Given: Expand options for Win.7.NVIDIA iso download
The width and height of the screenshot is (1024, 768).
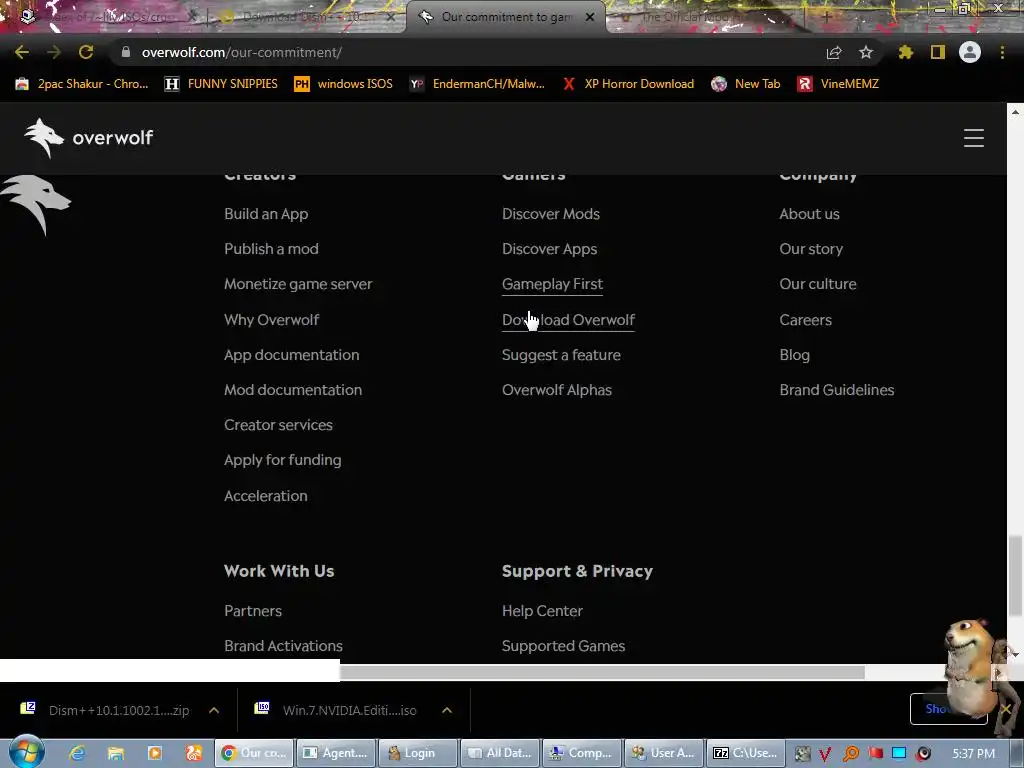Looking at the screenshot, I should pyautogui.click(x=447, y=710).
